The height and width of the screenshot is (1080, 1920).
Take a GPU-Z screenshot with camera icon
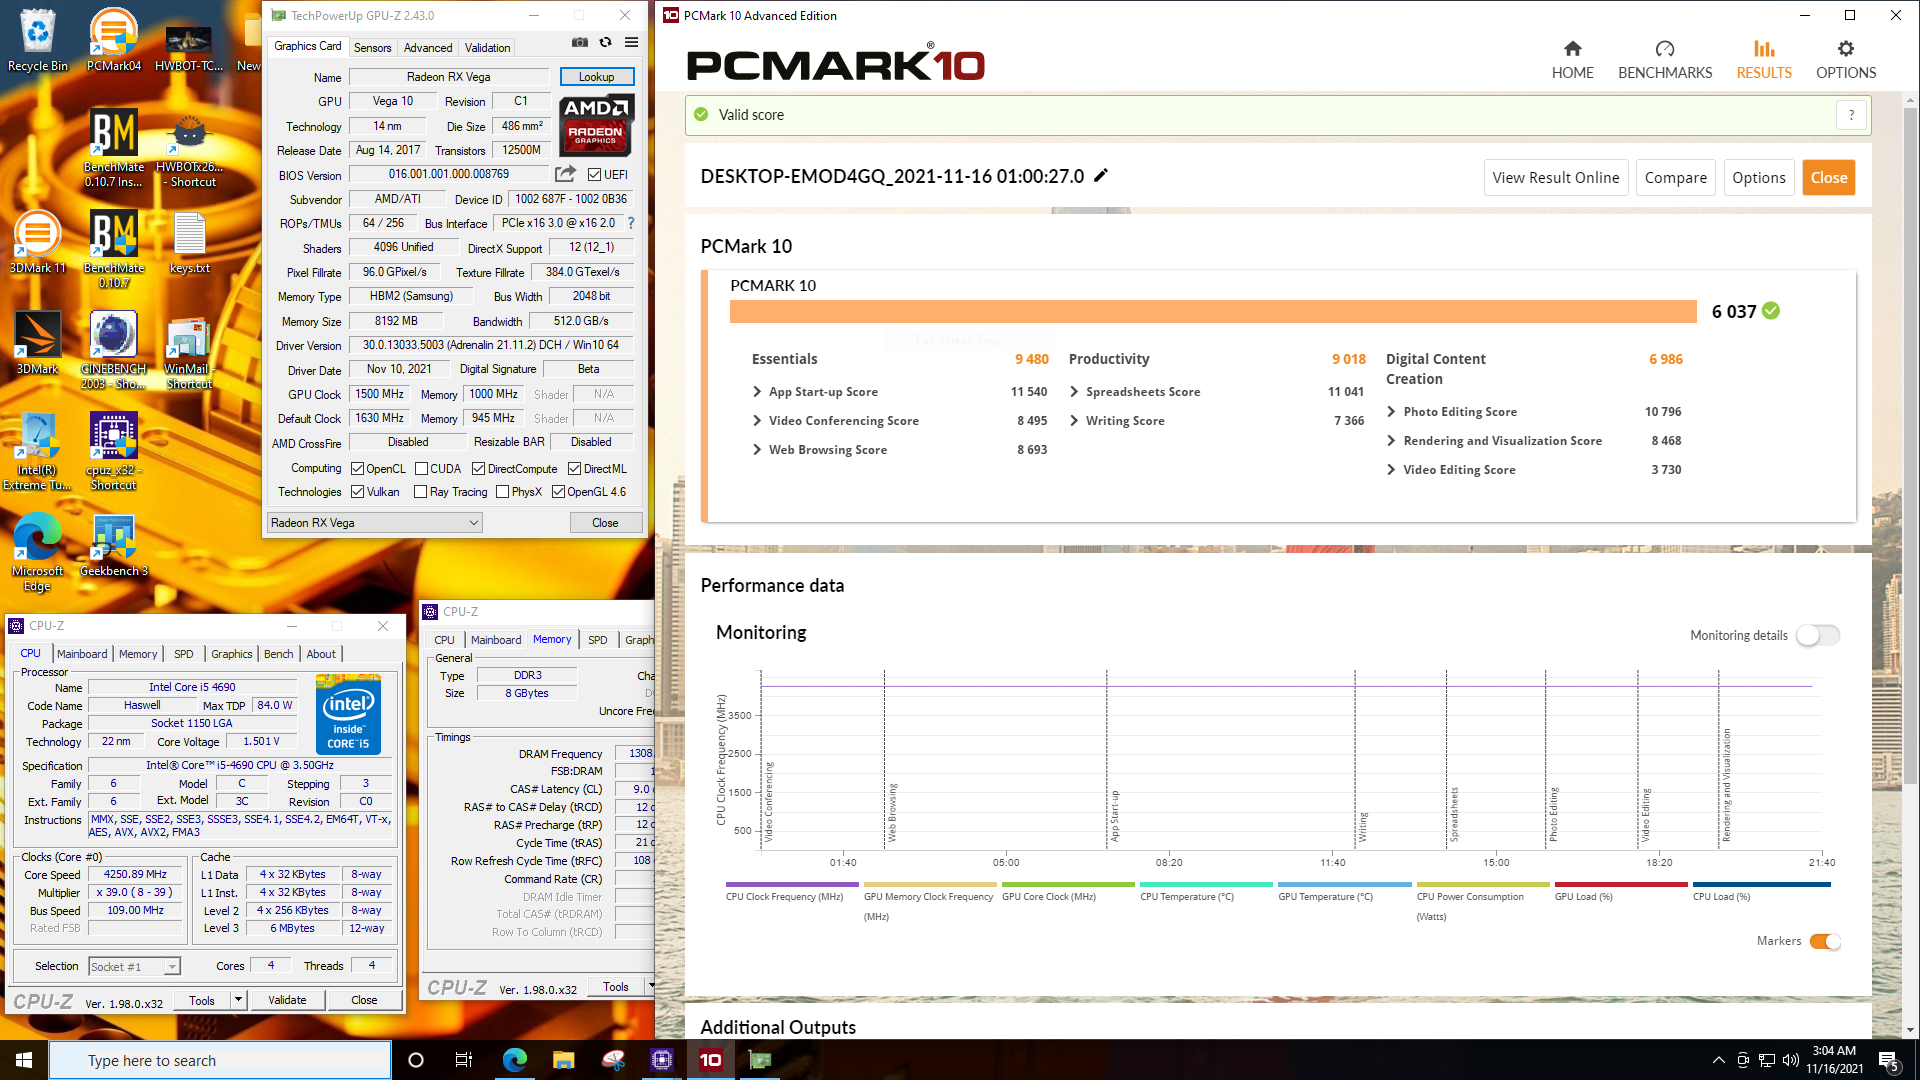pos(580,42)
